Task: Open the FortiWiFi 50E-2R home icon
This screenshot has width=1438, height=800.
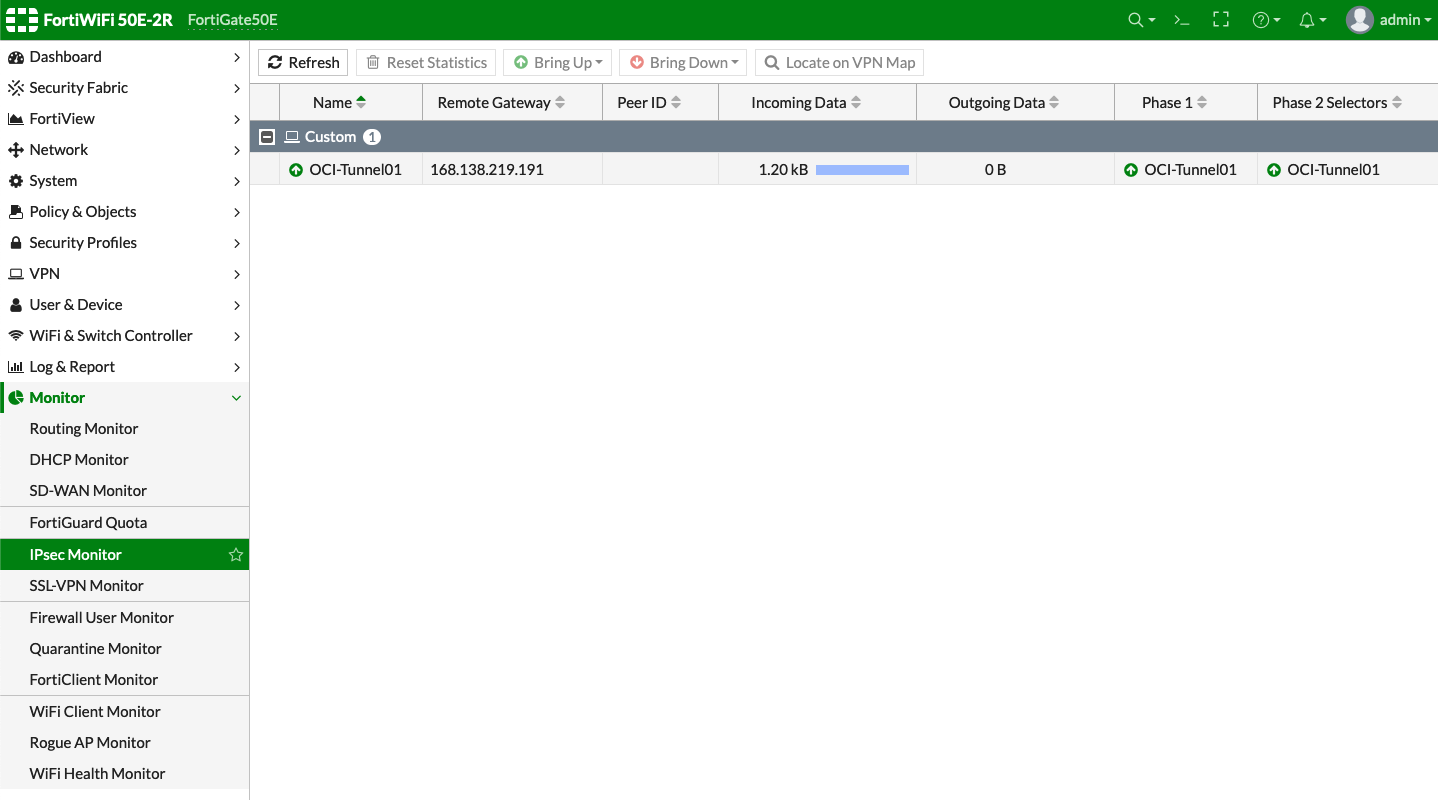Action: click(21, 19)
